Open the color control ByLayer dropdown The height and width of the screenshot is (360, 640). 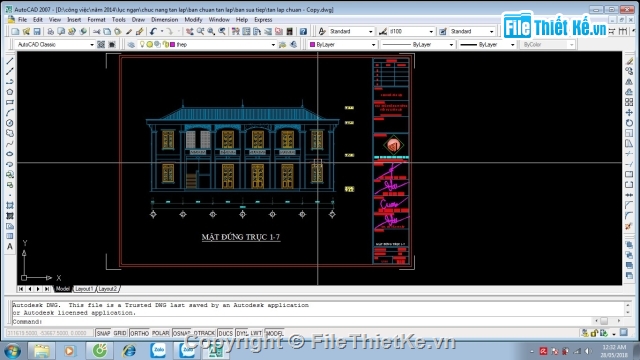(x=373, y=44)
